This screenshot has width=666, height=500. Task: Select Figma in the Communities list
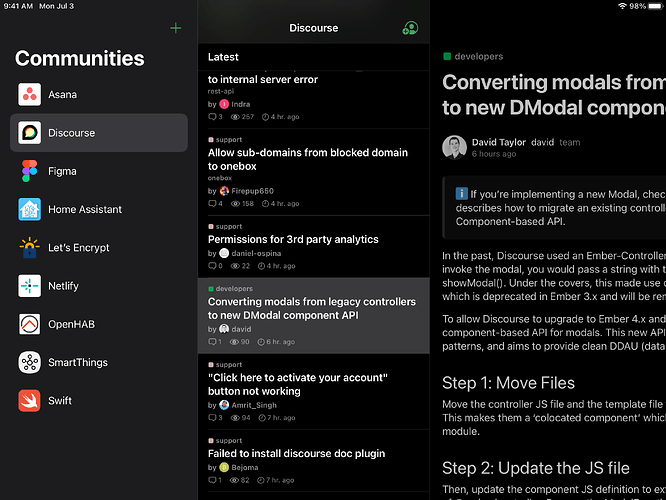pyautogui.click(x=99, y=171)
